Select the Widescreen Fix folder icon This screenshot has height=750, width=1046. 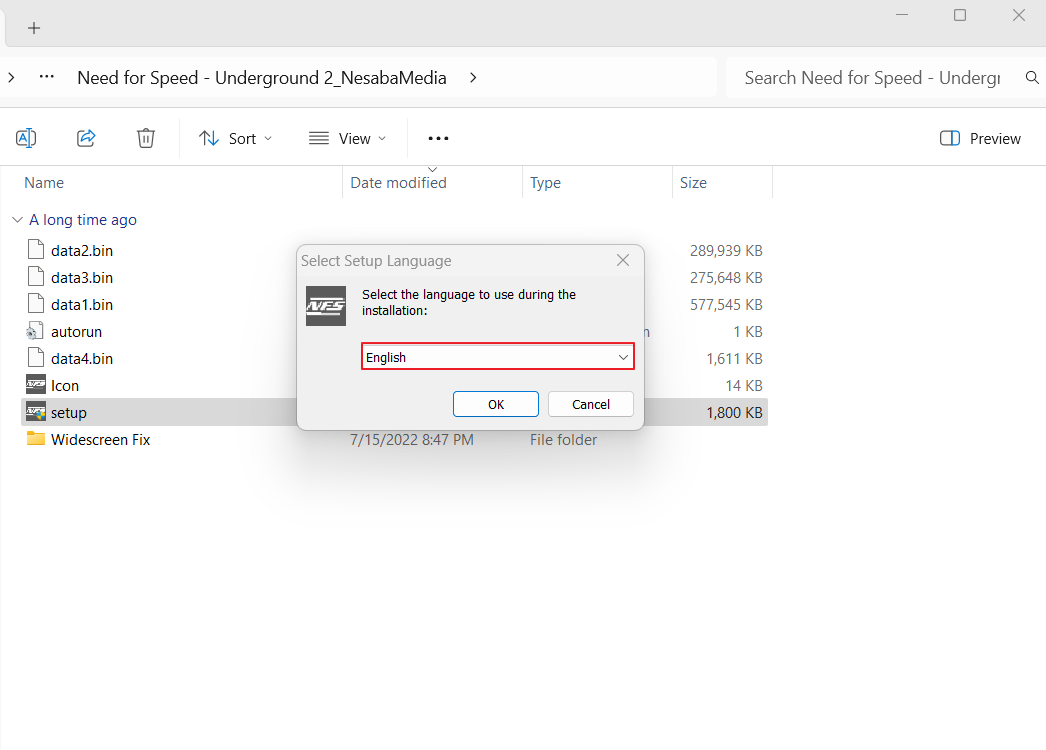[x=35, y=438]
